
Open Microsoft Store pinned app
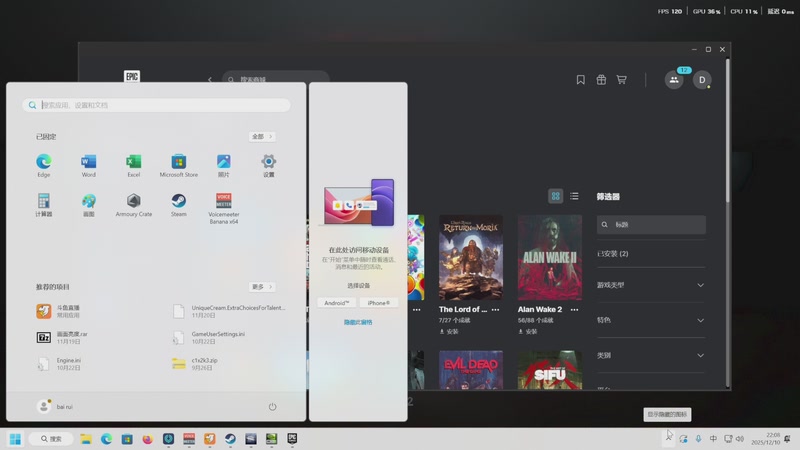coord(179,165)
